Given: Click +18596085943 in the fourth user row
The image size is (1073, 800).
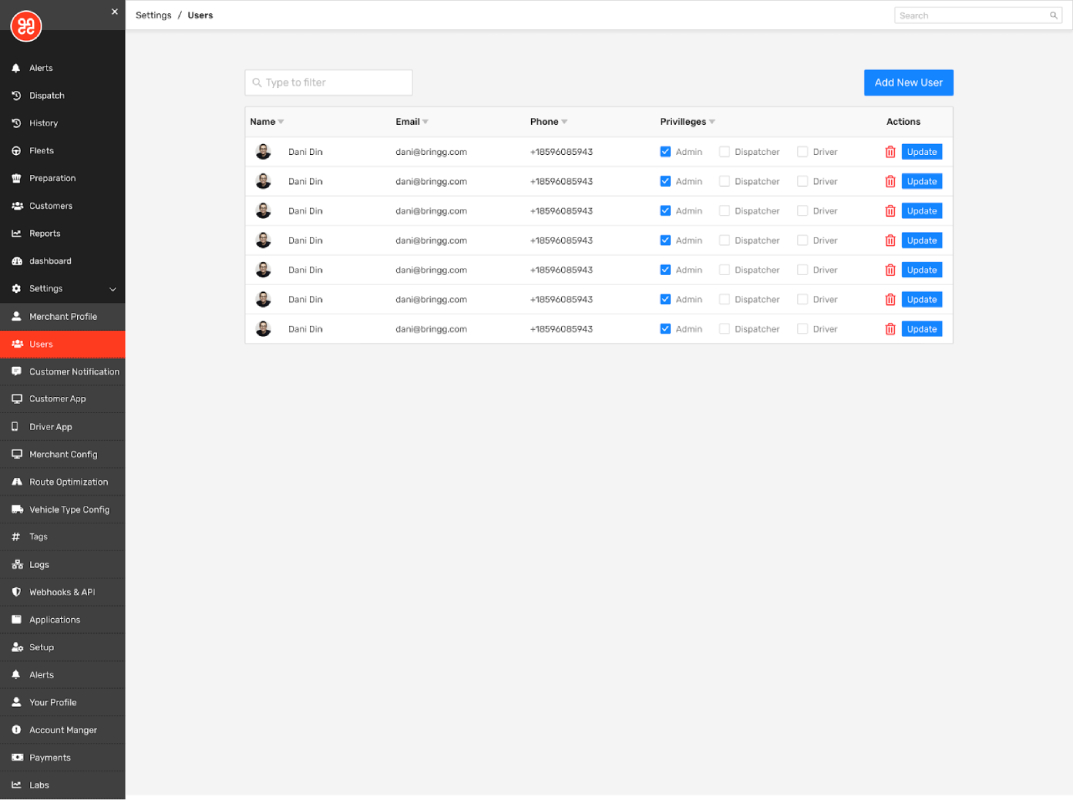Looking at the screenshot, I should [561, 240].
